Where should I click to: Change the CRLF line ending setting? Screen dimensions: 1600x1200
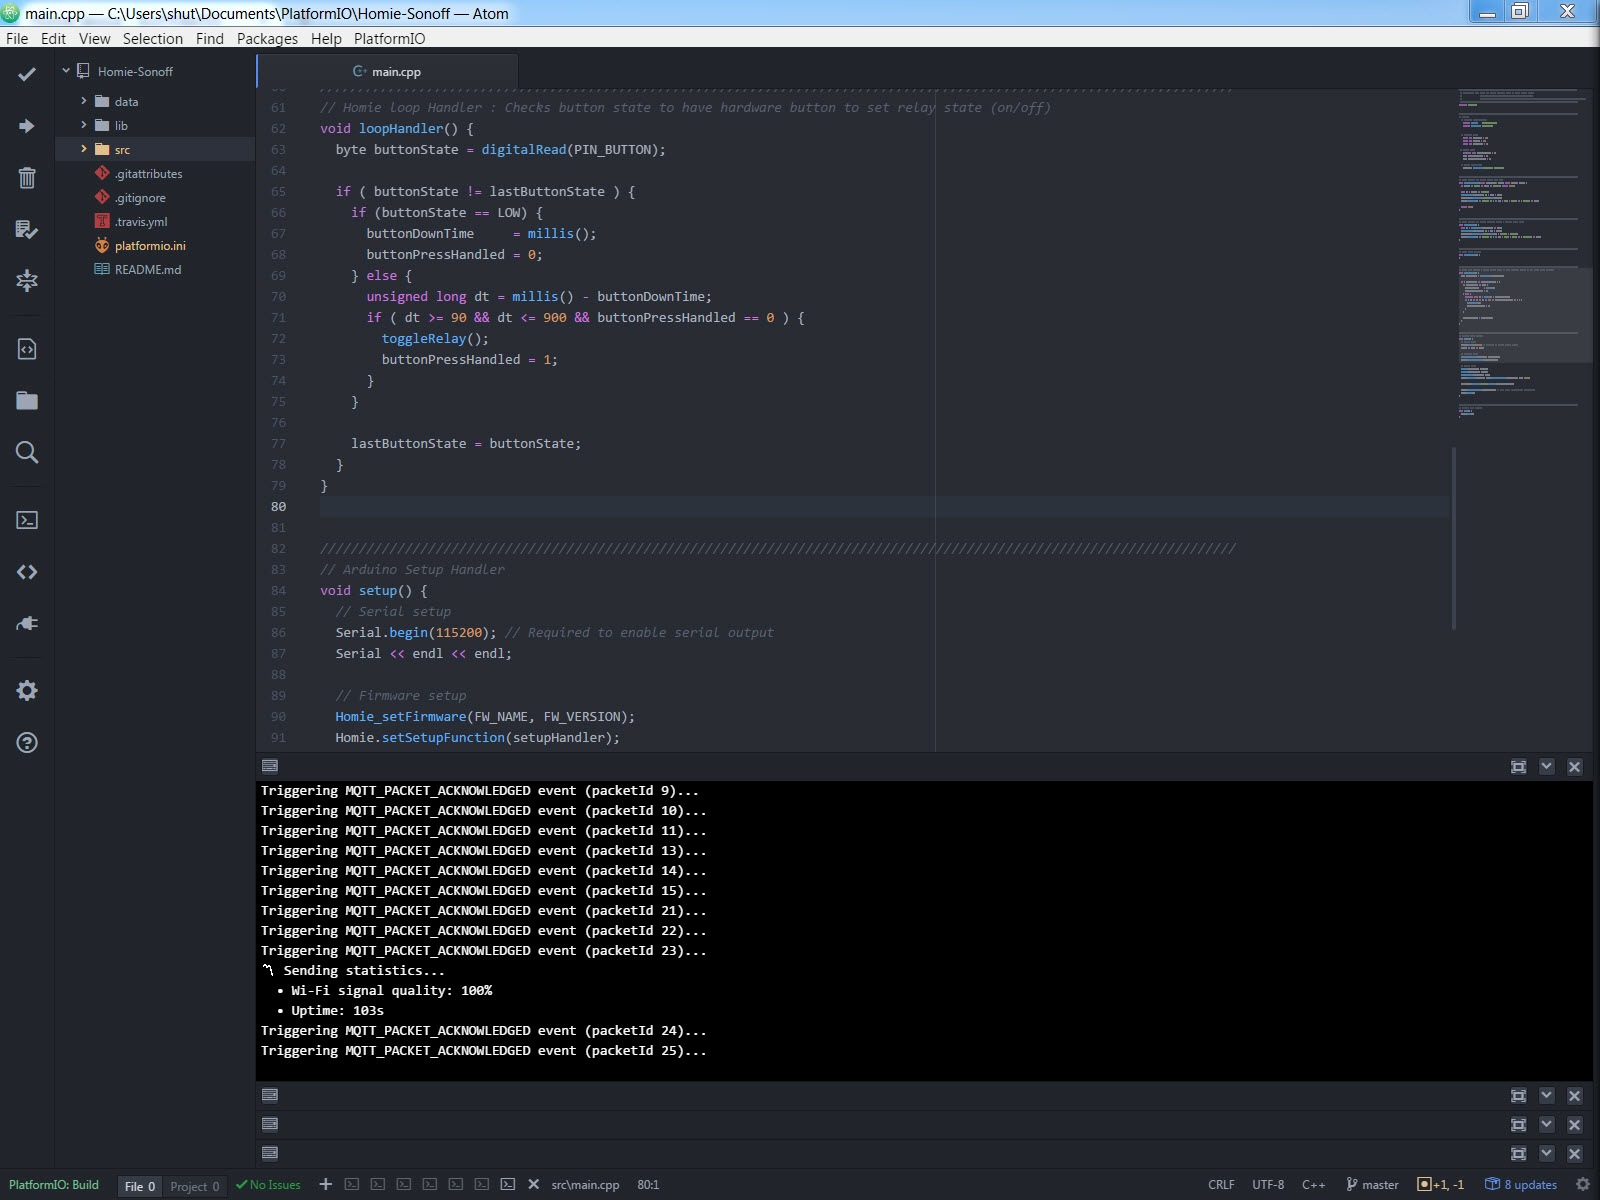tap(1221, 1185)
